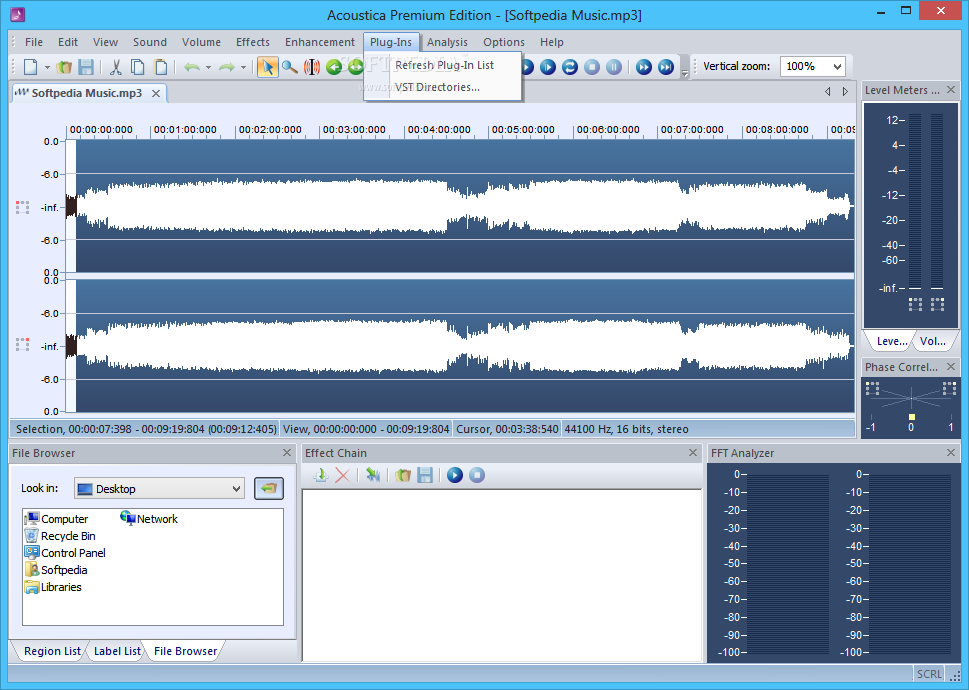The height and width of the screenshot is (690, 969).
Task: Click the apply effect chain icon
Action: pos(373,474)
